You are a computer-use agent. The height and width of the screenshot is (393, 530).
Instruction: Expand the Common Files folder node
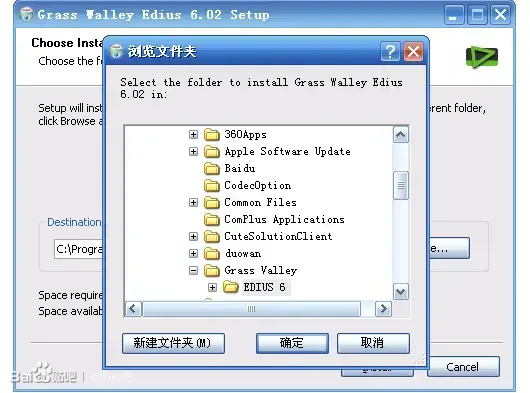click(193, 202)
